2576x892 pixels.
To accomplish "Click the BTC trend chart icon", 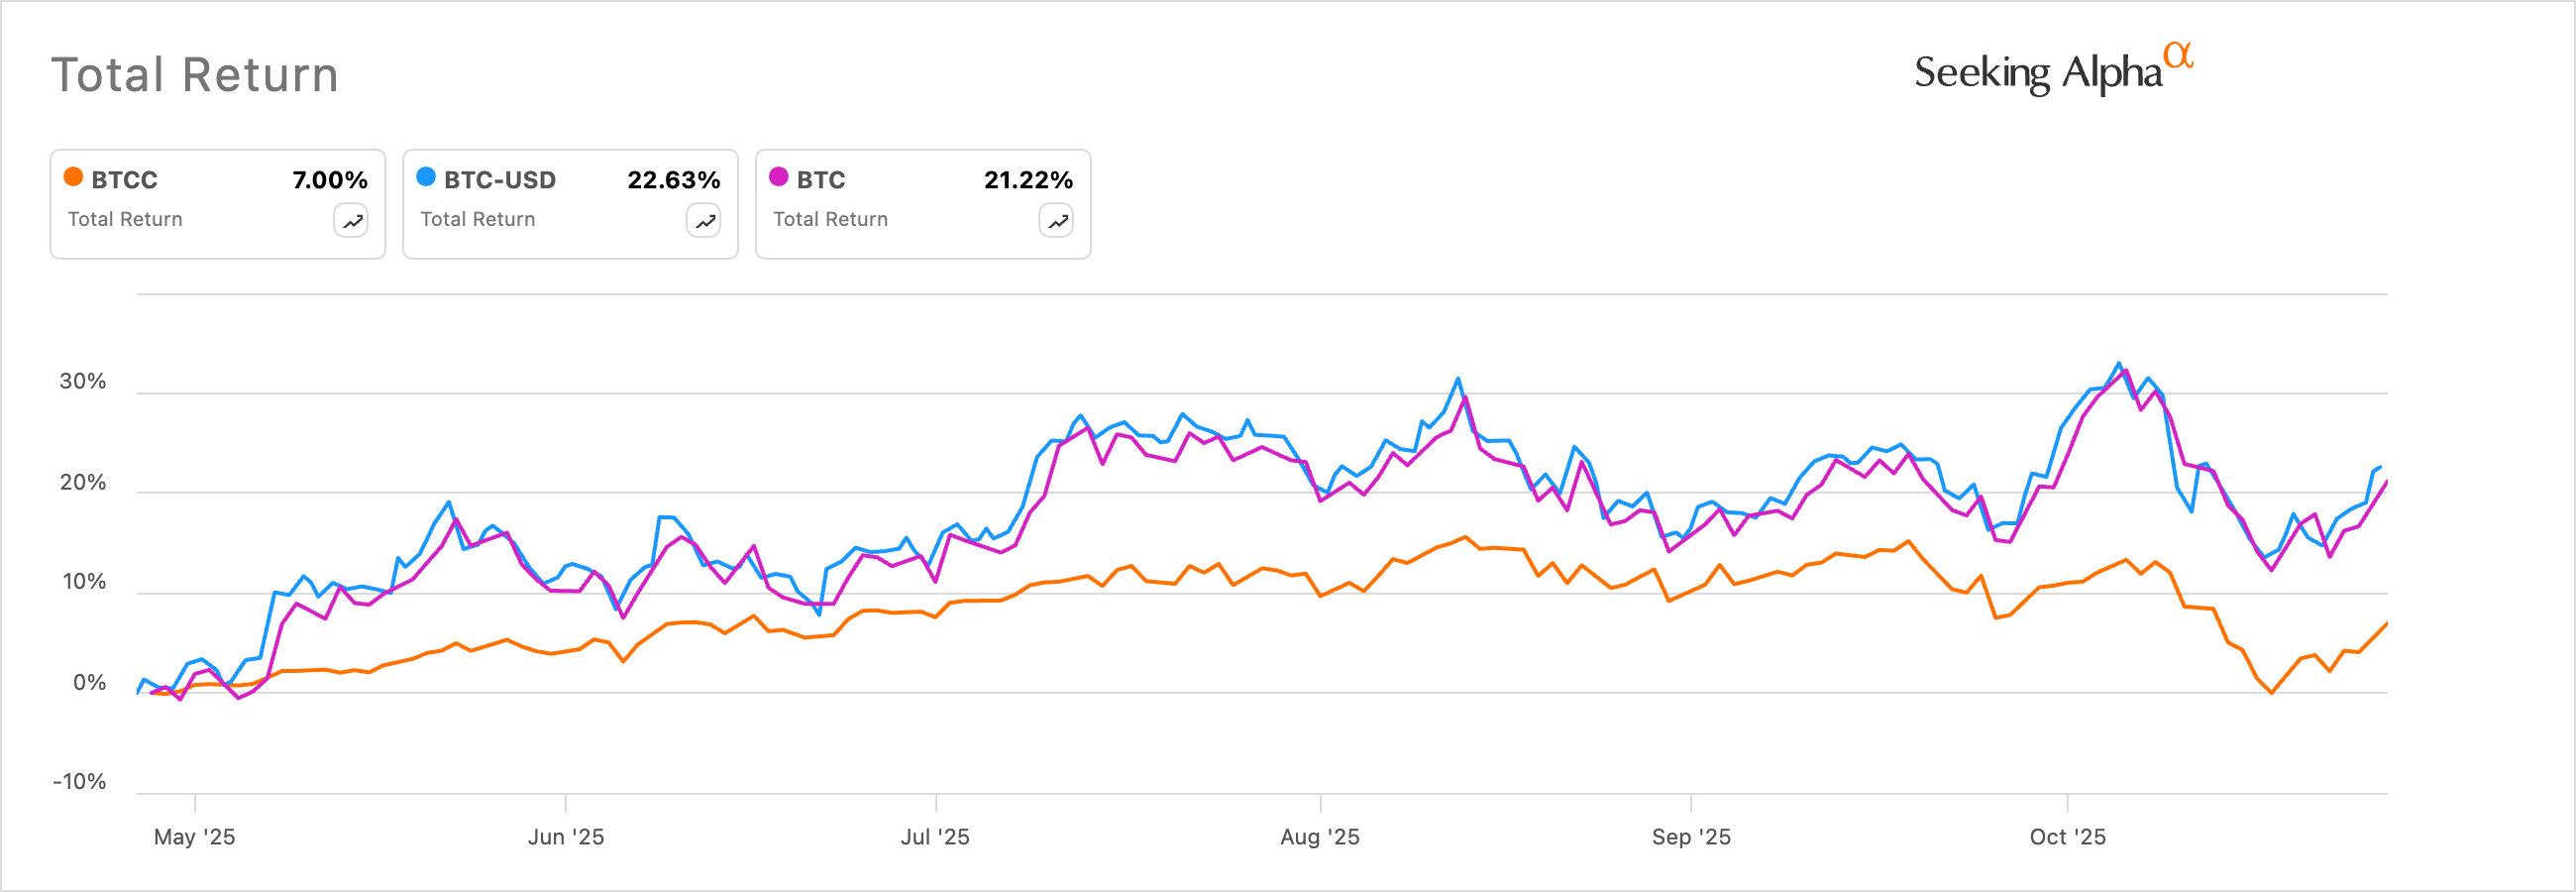I will [1056, 221].
